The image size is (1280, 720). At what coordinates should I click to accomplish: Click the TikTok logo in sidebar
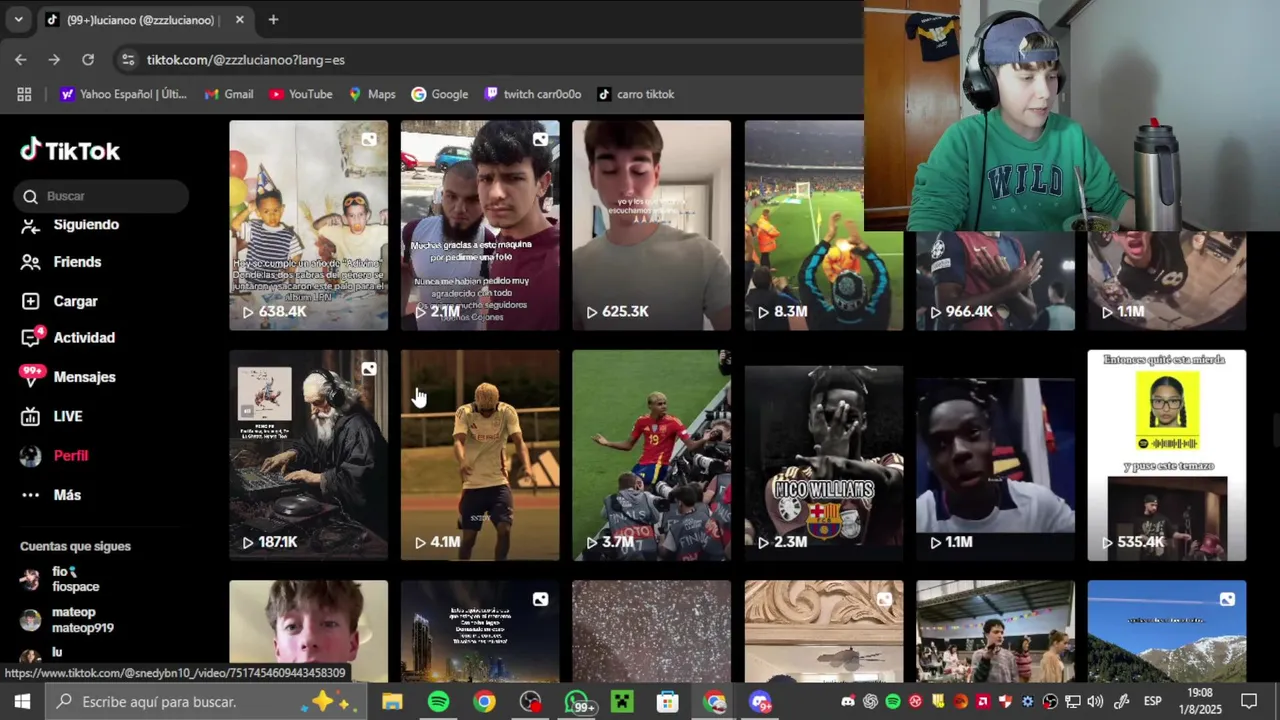[x=70, y=151]
